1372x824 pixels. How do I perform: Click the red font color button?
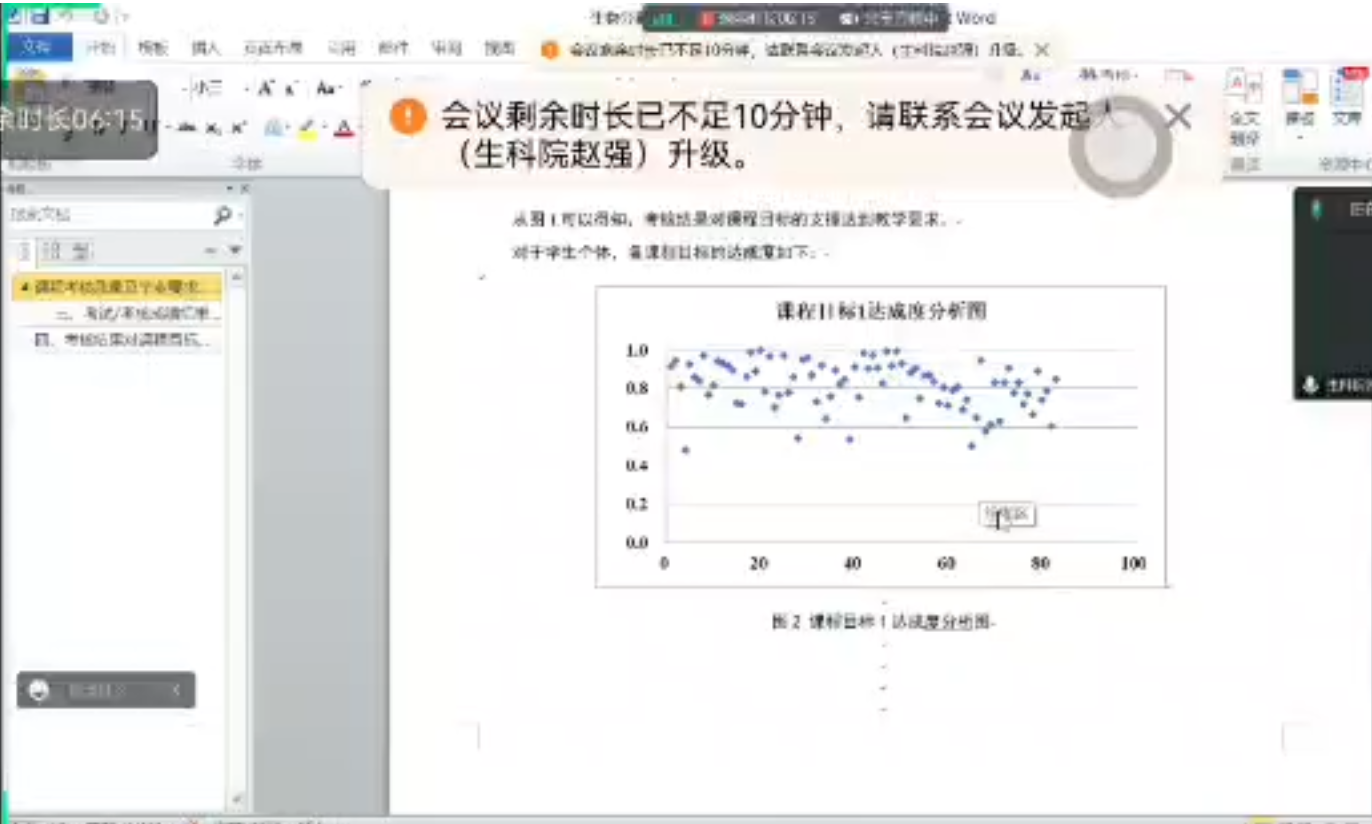pyautogui.click(x=343, y=127)
